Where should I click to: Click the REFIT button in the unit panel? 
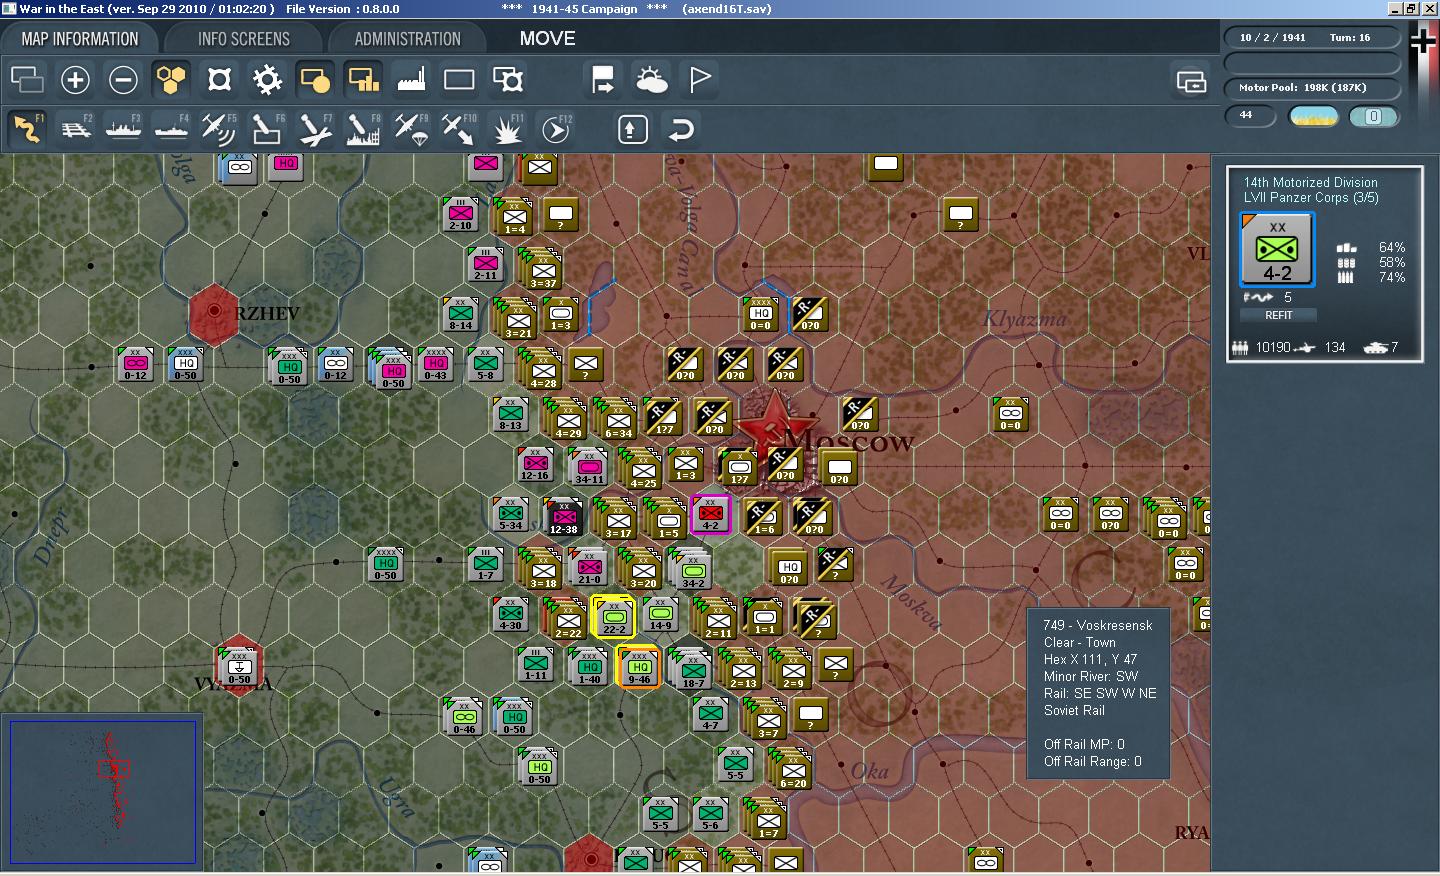pos(1278,315)
